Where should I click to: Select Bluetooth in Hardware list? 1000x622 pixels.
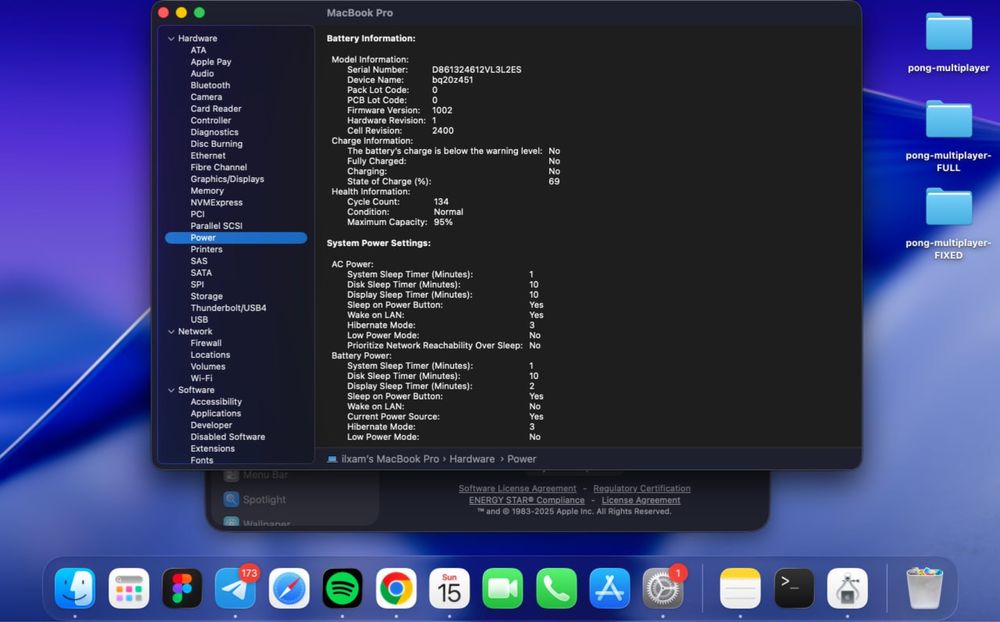(210, 85)
